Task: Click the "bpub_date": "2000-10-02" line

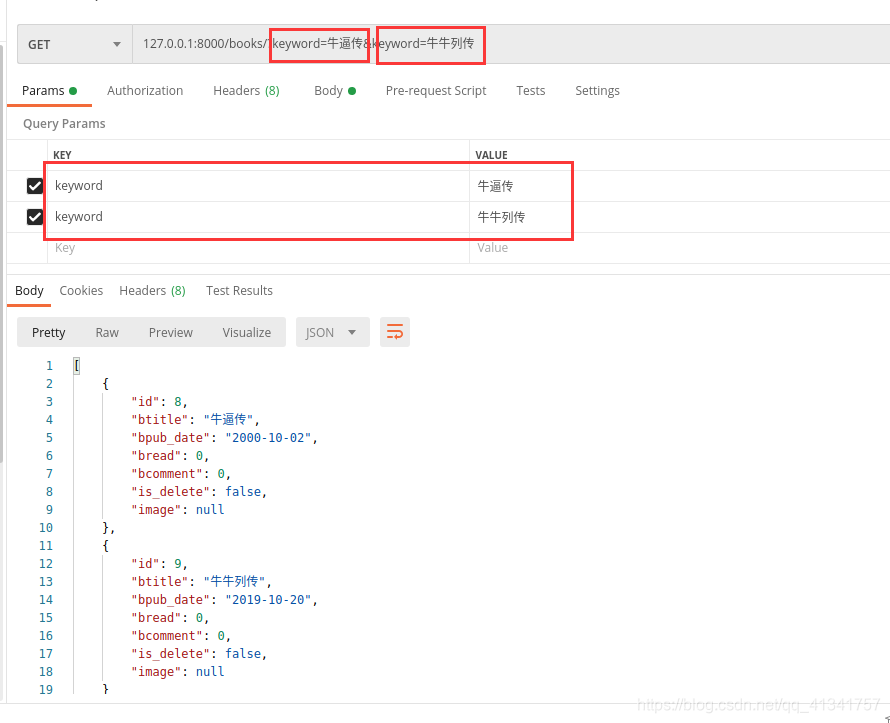Action: [224, 438]
